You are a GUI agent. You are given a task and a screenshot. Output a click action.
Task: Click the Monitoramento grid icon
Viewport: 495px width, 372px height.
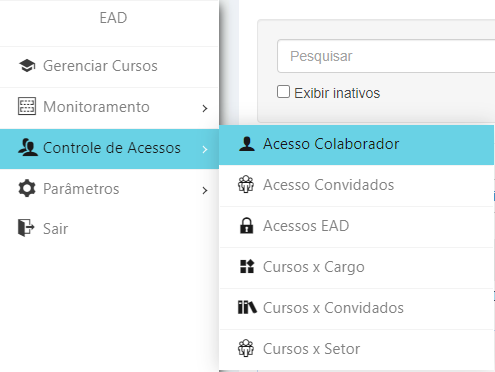click(27, 107)
